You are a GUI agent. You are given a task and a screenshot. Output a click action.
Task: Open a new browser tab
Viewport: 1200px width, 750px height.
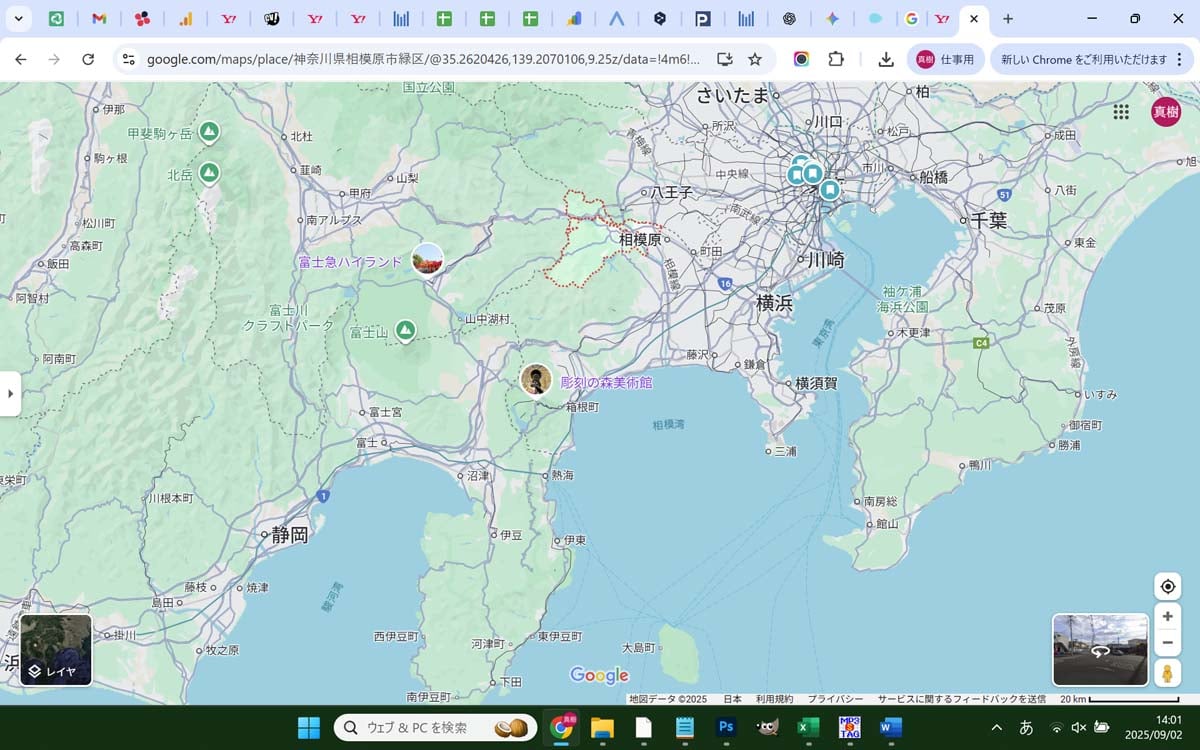tap(1008, 19)
